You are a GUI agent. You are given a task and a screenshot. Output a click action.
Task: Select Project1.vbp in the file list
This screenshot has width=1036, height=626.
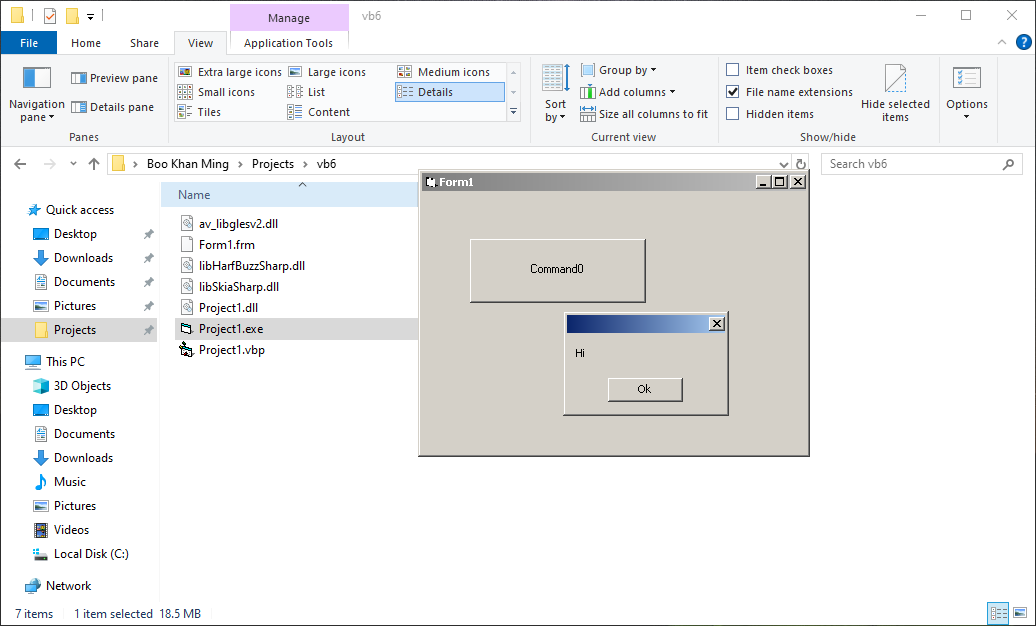[231, 350]
